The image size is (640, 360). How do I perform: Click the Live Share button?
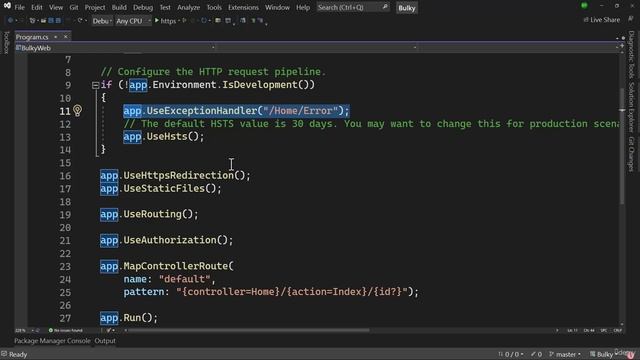click(x=602, y=20)
